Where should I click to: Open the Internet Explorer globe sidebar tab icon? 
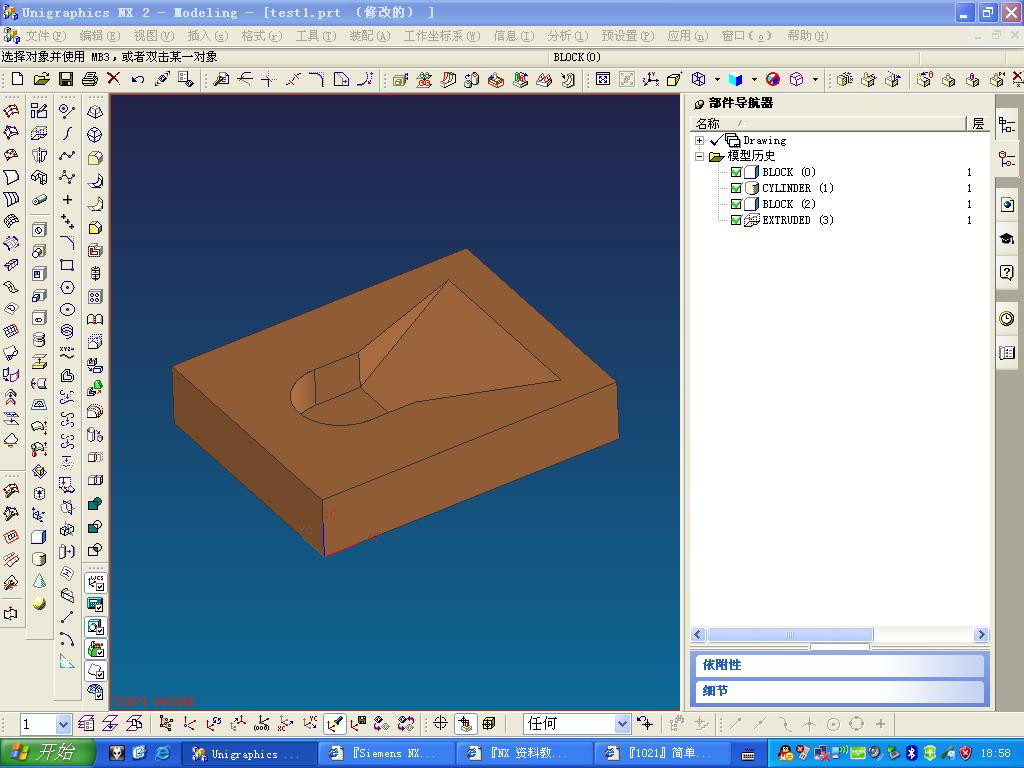coord(1007,204)
